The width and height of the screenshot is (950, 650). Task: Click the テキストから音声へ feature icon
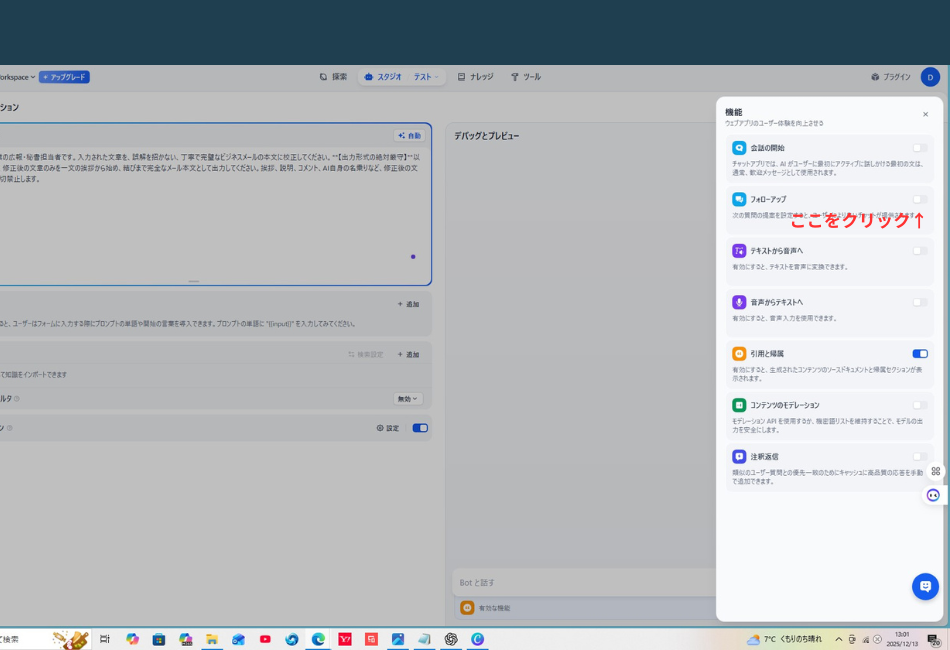pos(739,251)
